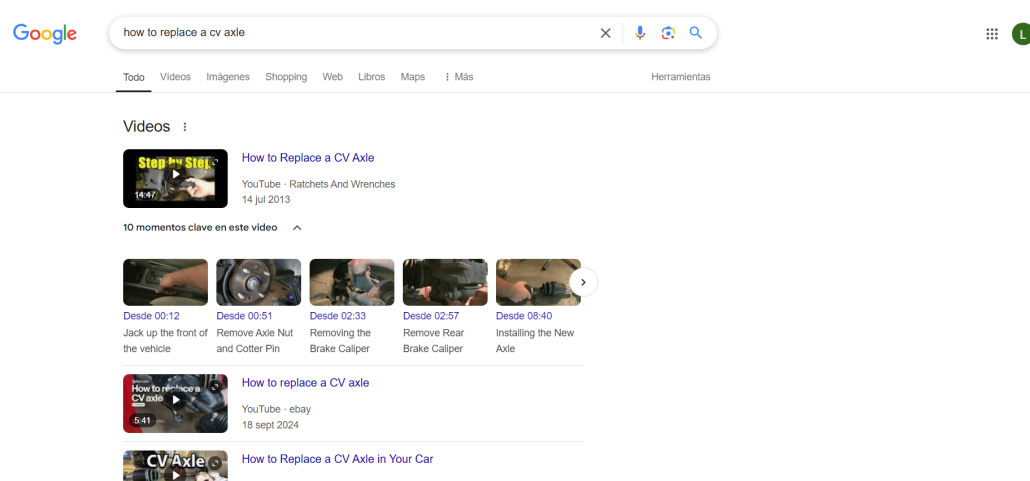This screenshot has width=1030, height=481.
Task: Jump to Desde 02:57 moment
Action: coord(431,316)
